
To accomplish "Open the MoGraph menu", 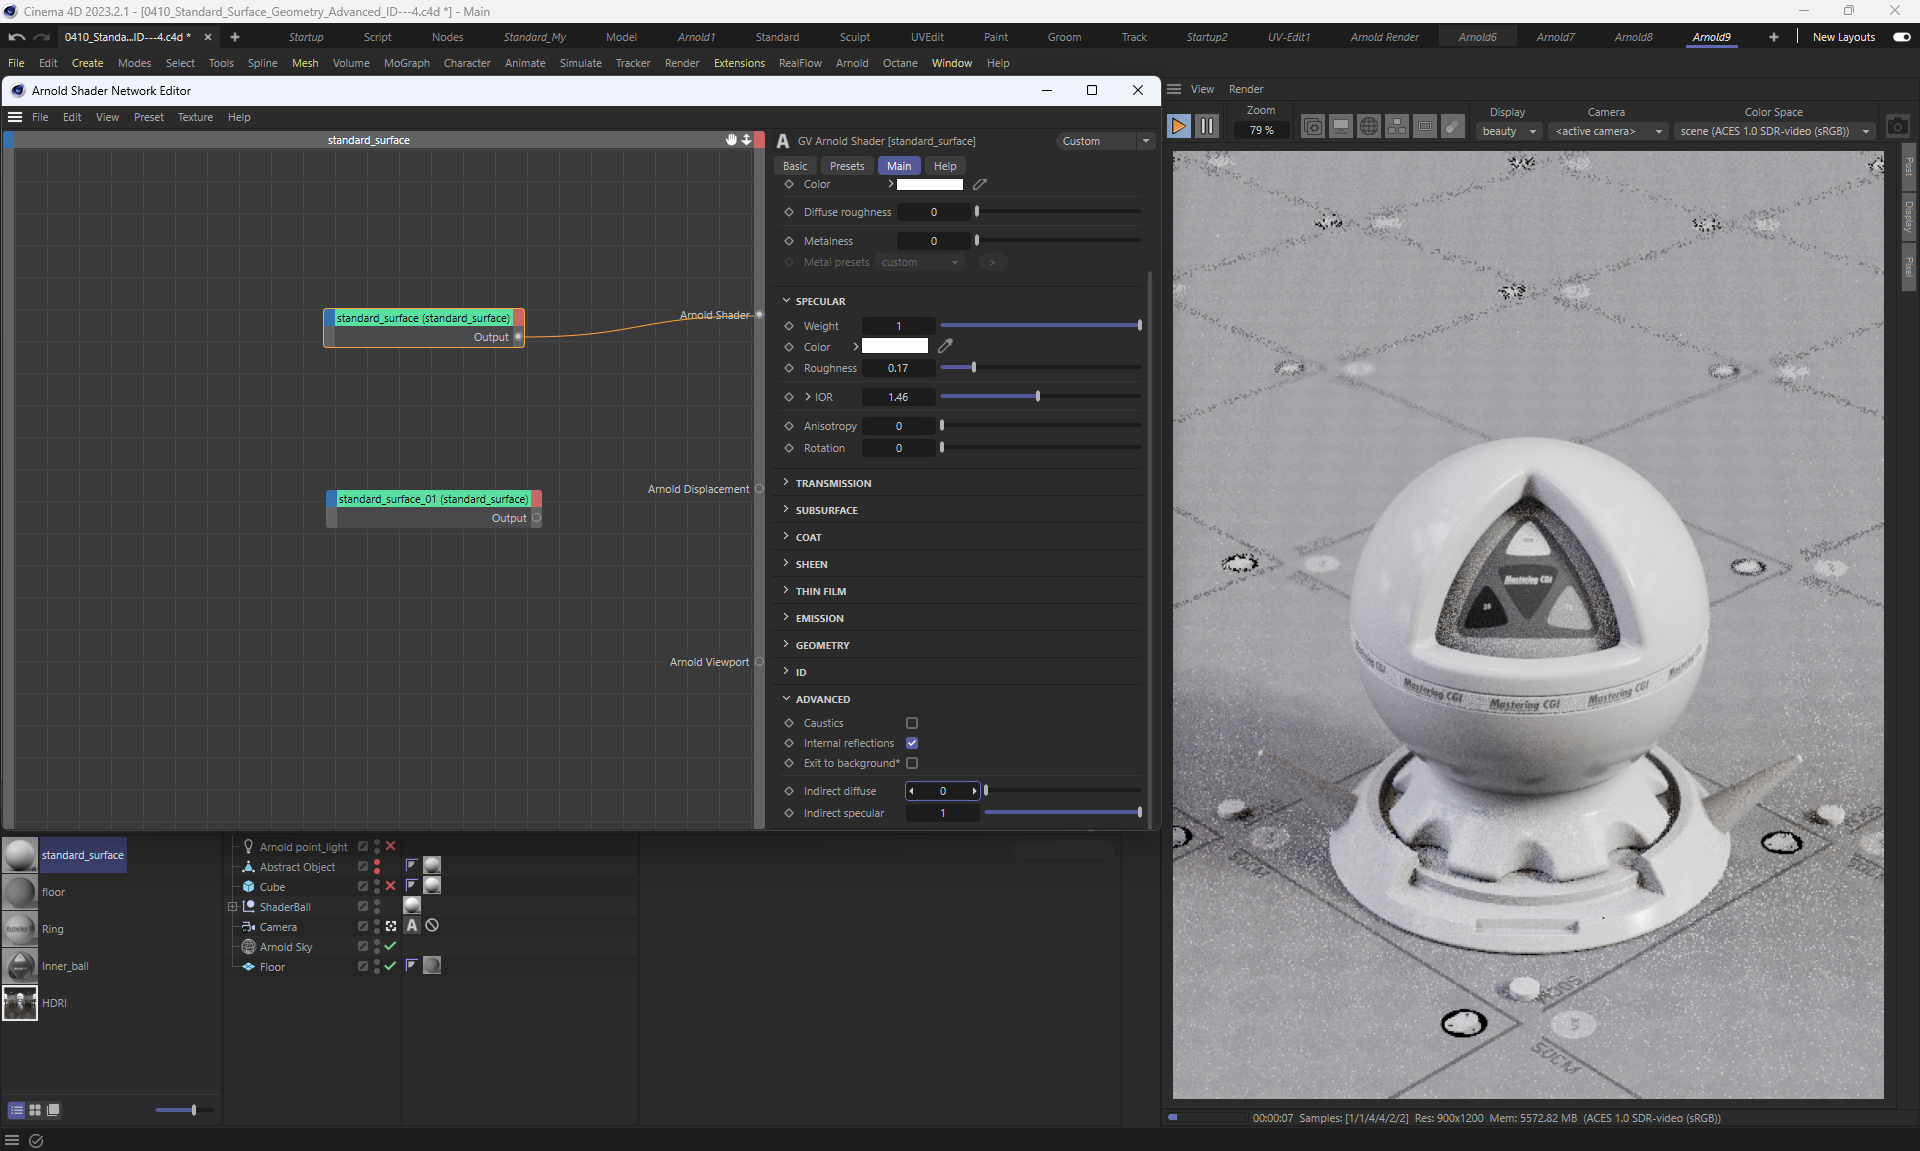I will pyautogui.click(x=406, y=63).
